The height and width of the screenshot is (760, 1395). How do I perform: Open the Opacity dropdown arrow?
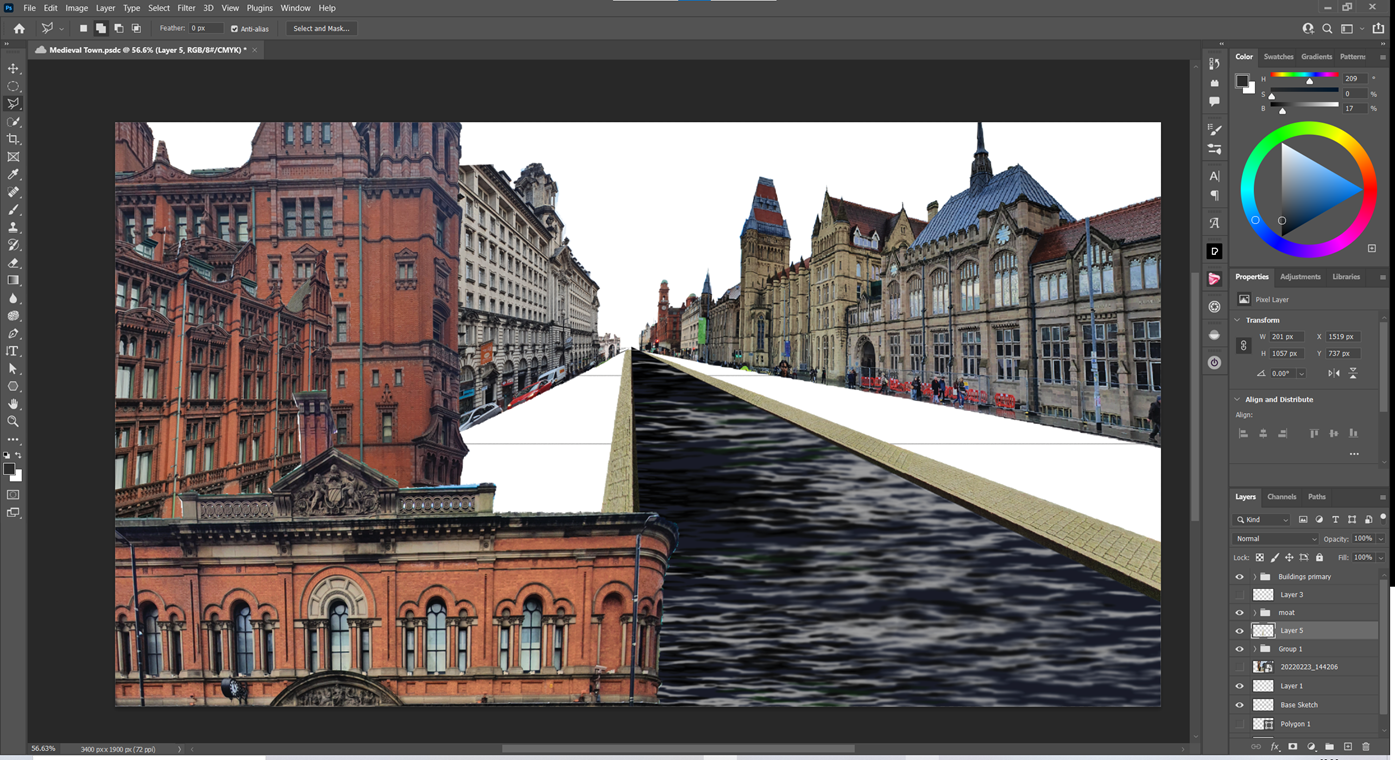click(x=1381, y=539)
